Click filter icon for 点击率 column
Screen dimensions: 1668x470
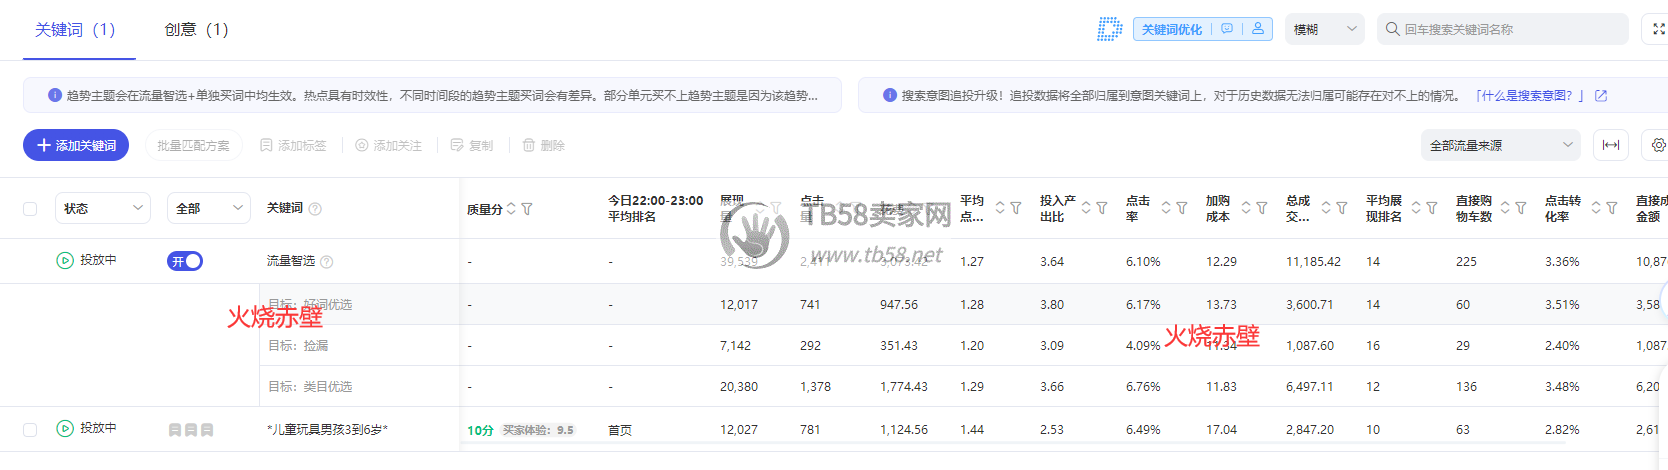tap(1181, 208)
